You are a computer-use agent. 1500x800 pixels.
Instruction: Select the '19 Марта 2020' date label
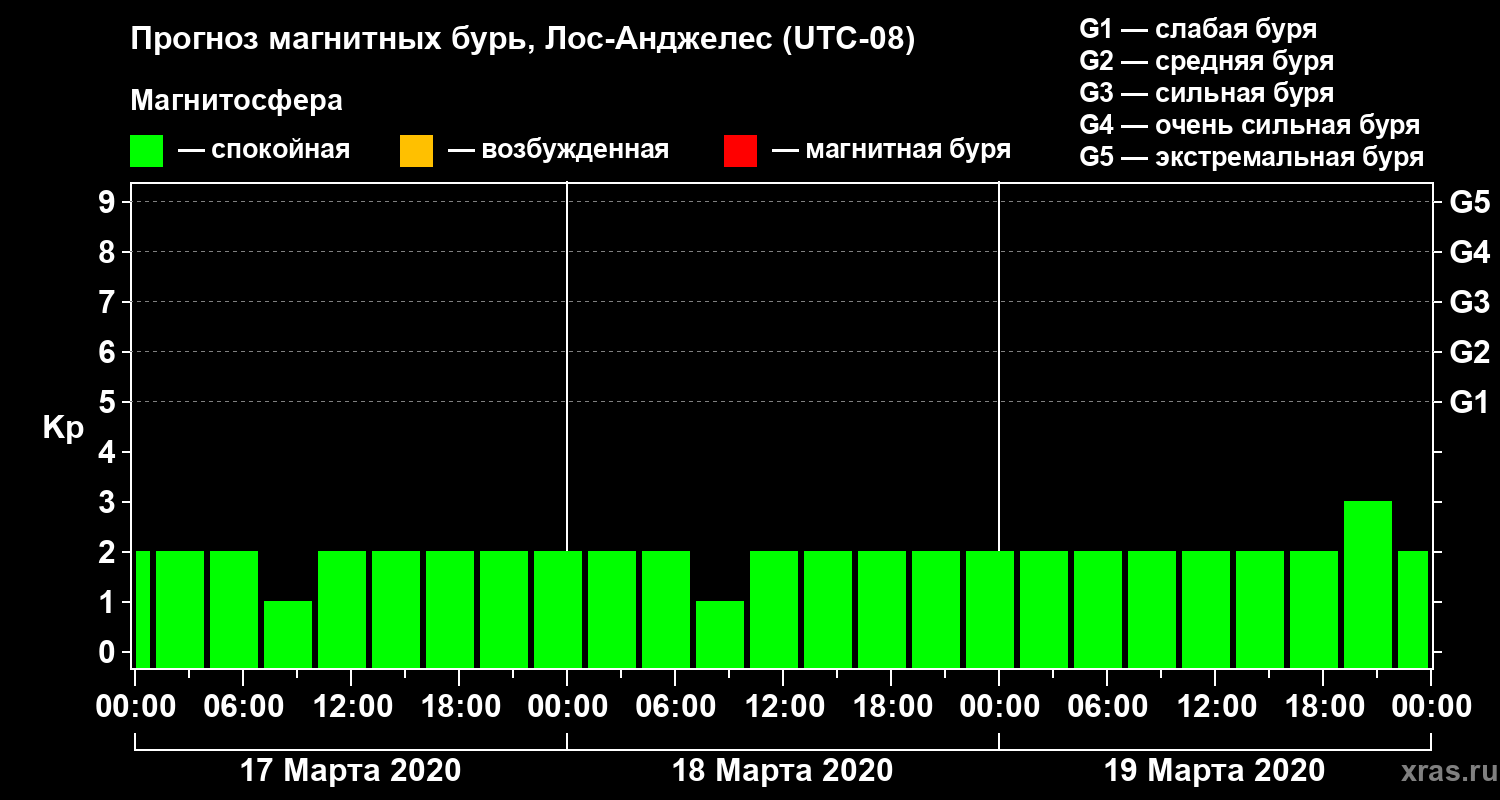point(1215,771)
